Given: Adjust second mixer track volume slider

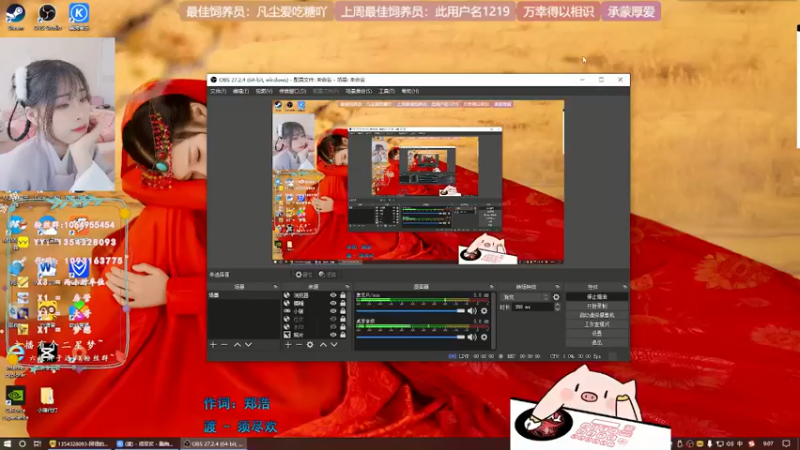Looking at the screenshot, I should [411, 337].
